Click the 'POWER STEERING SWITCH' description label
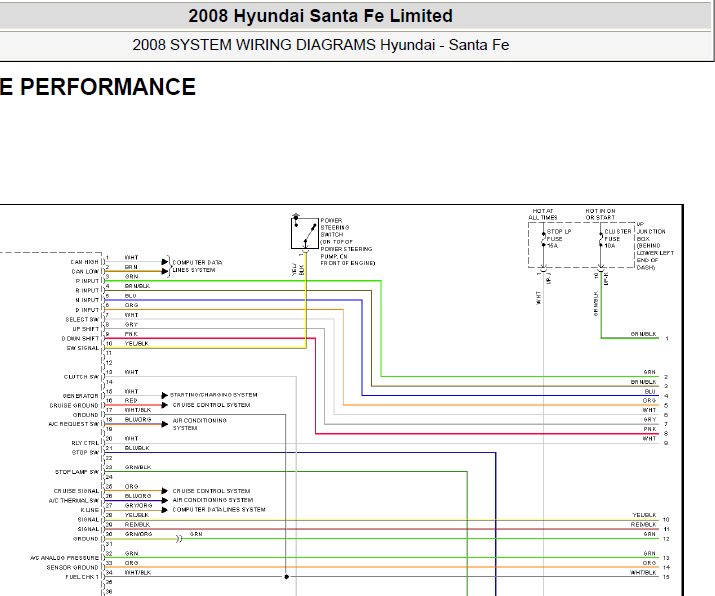Screen dimensions: 715x596 point(347,242)
